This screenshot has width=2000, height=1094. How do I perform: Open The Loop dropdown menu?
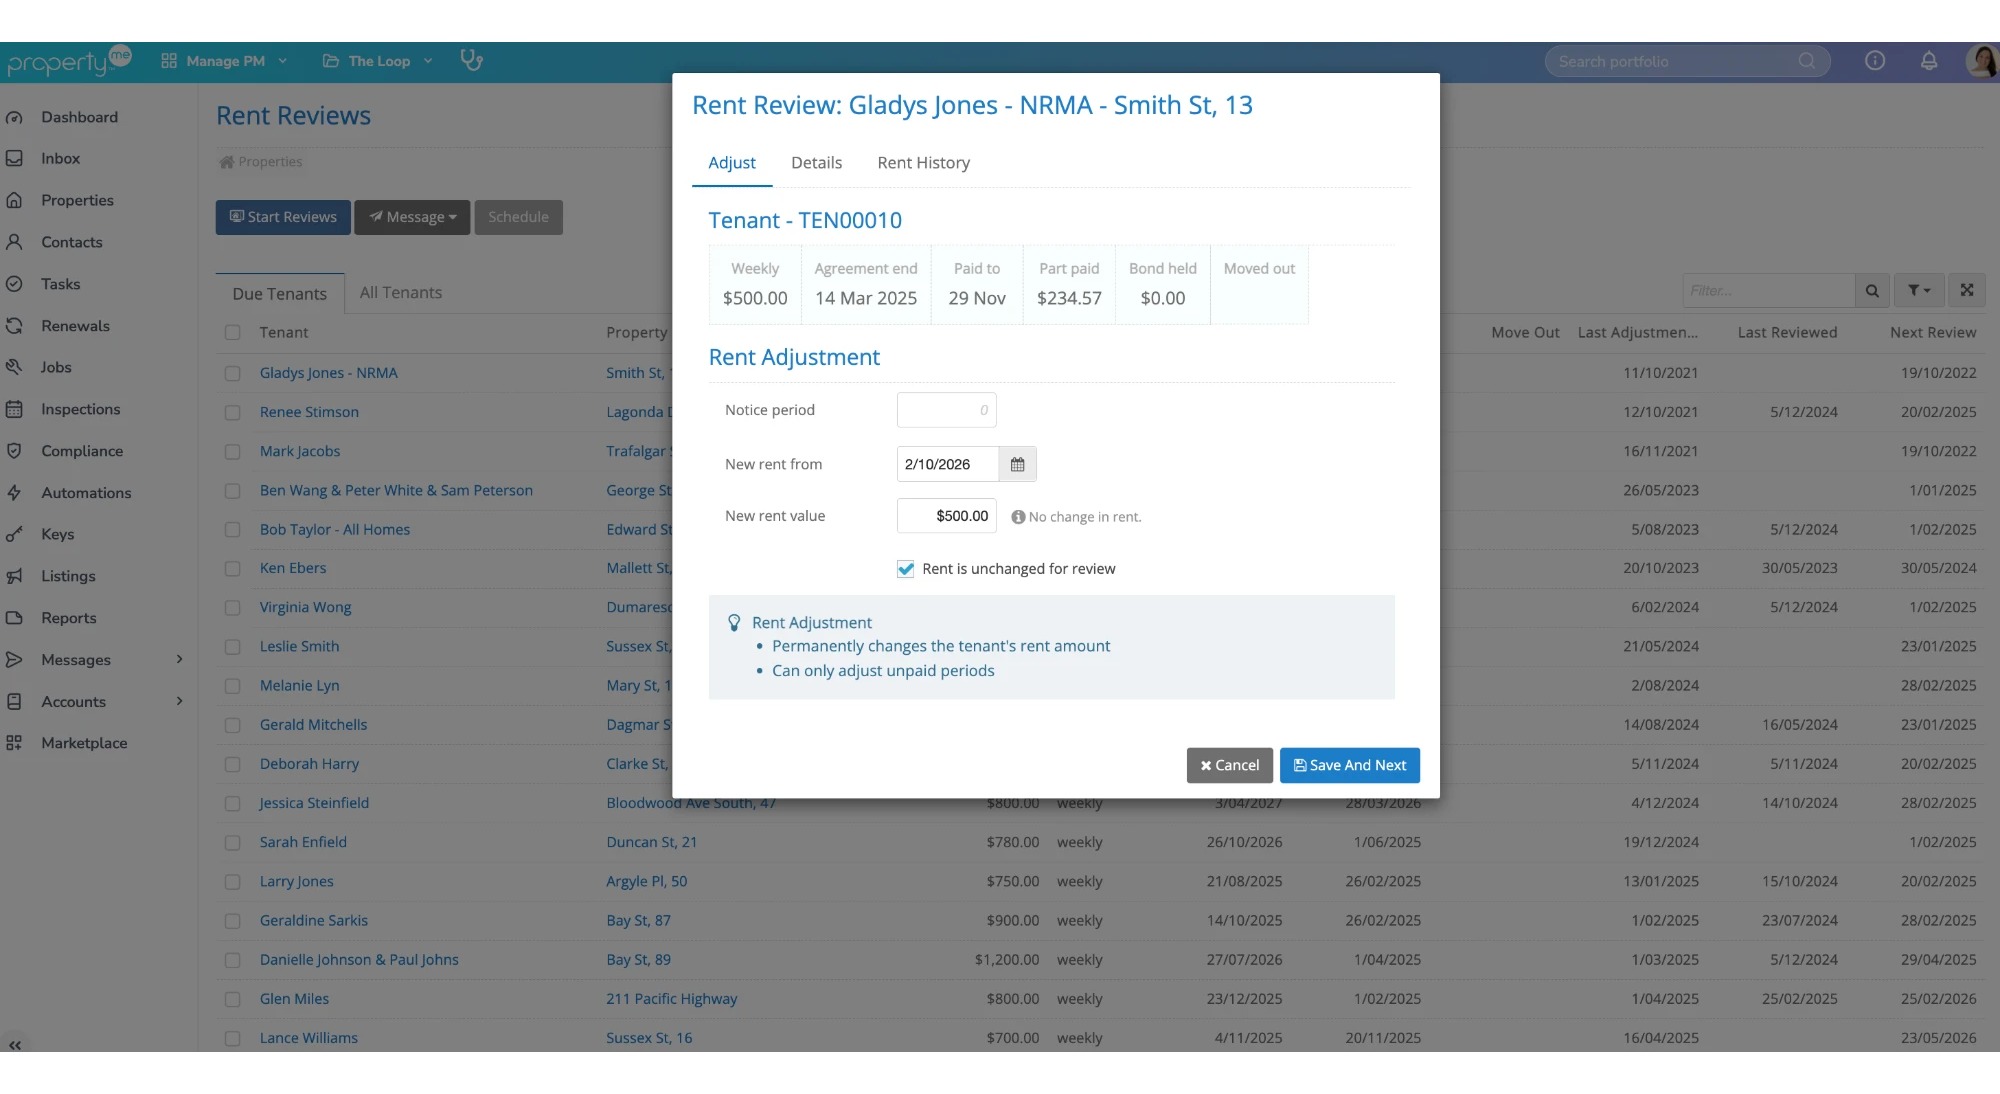coord(378,61)
